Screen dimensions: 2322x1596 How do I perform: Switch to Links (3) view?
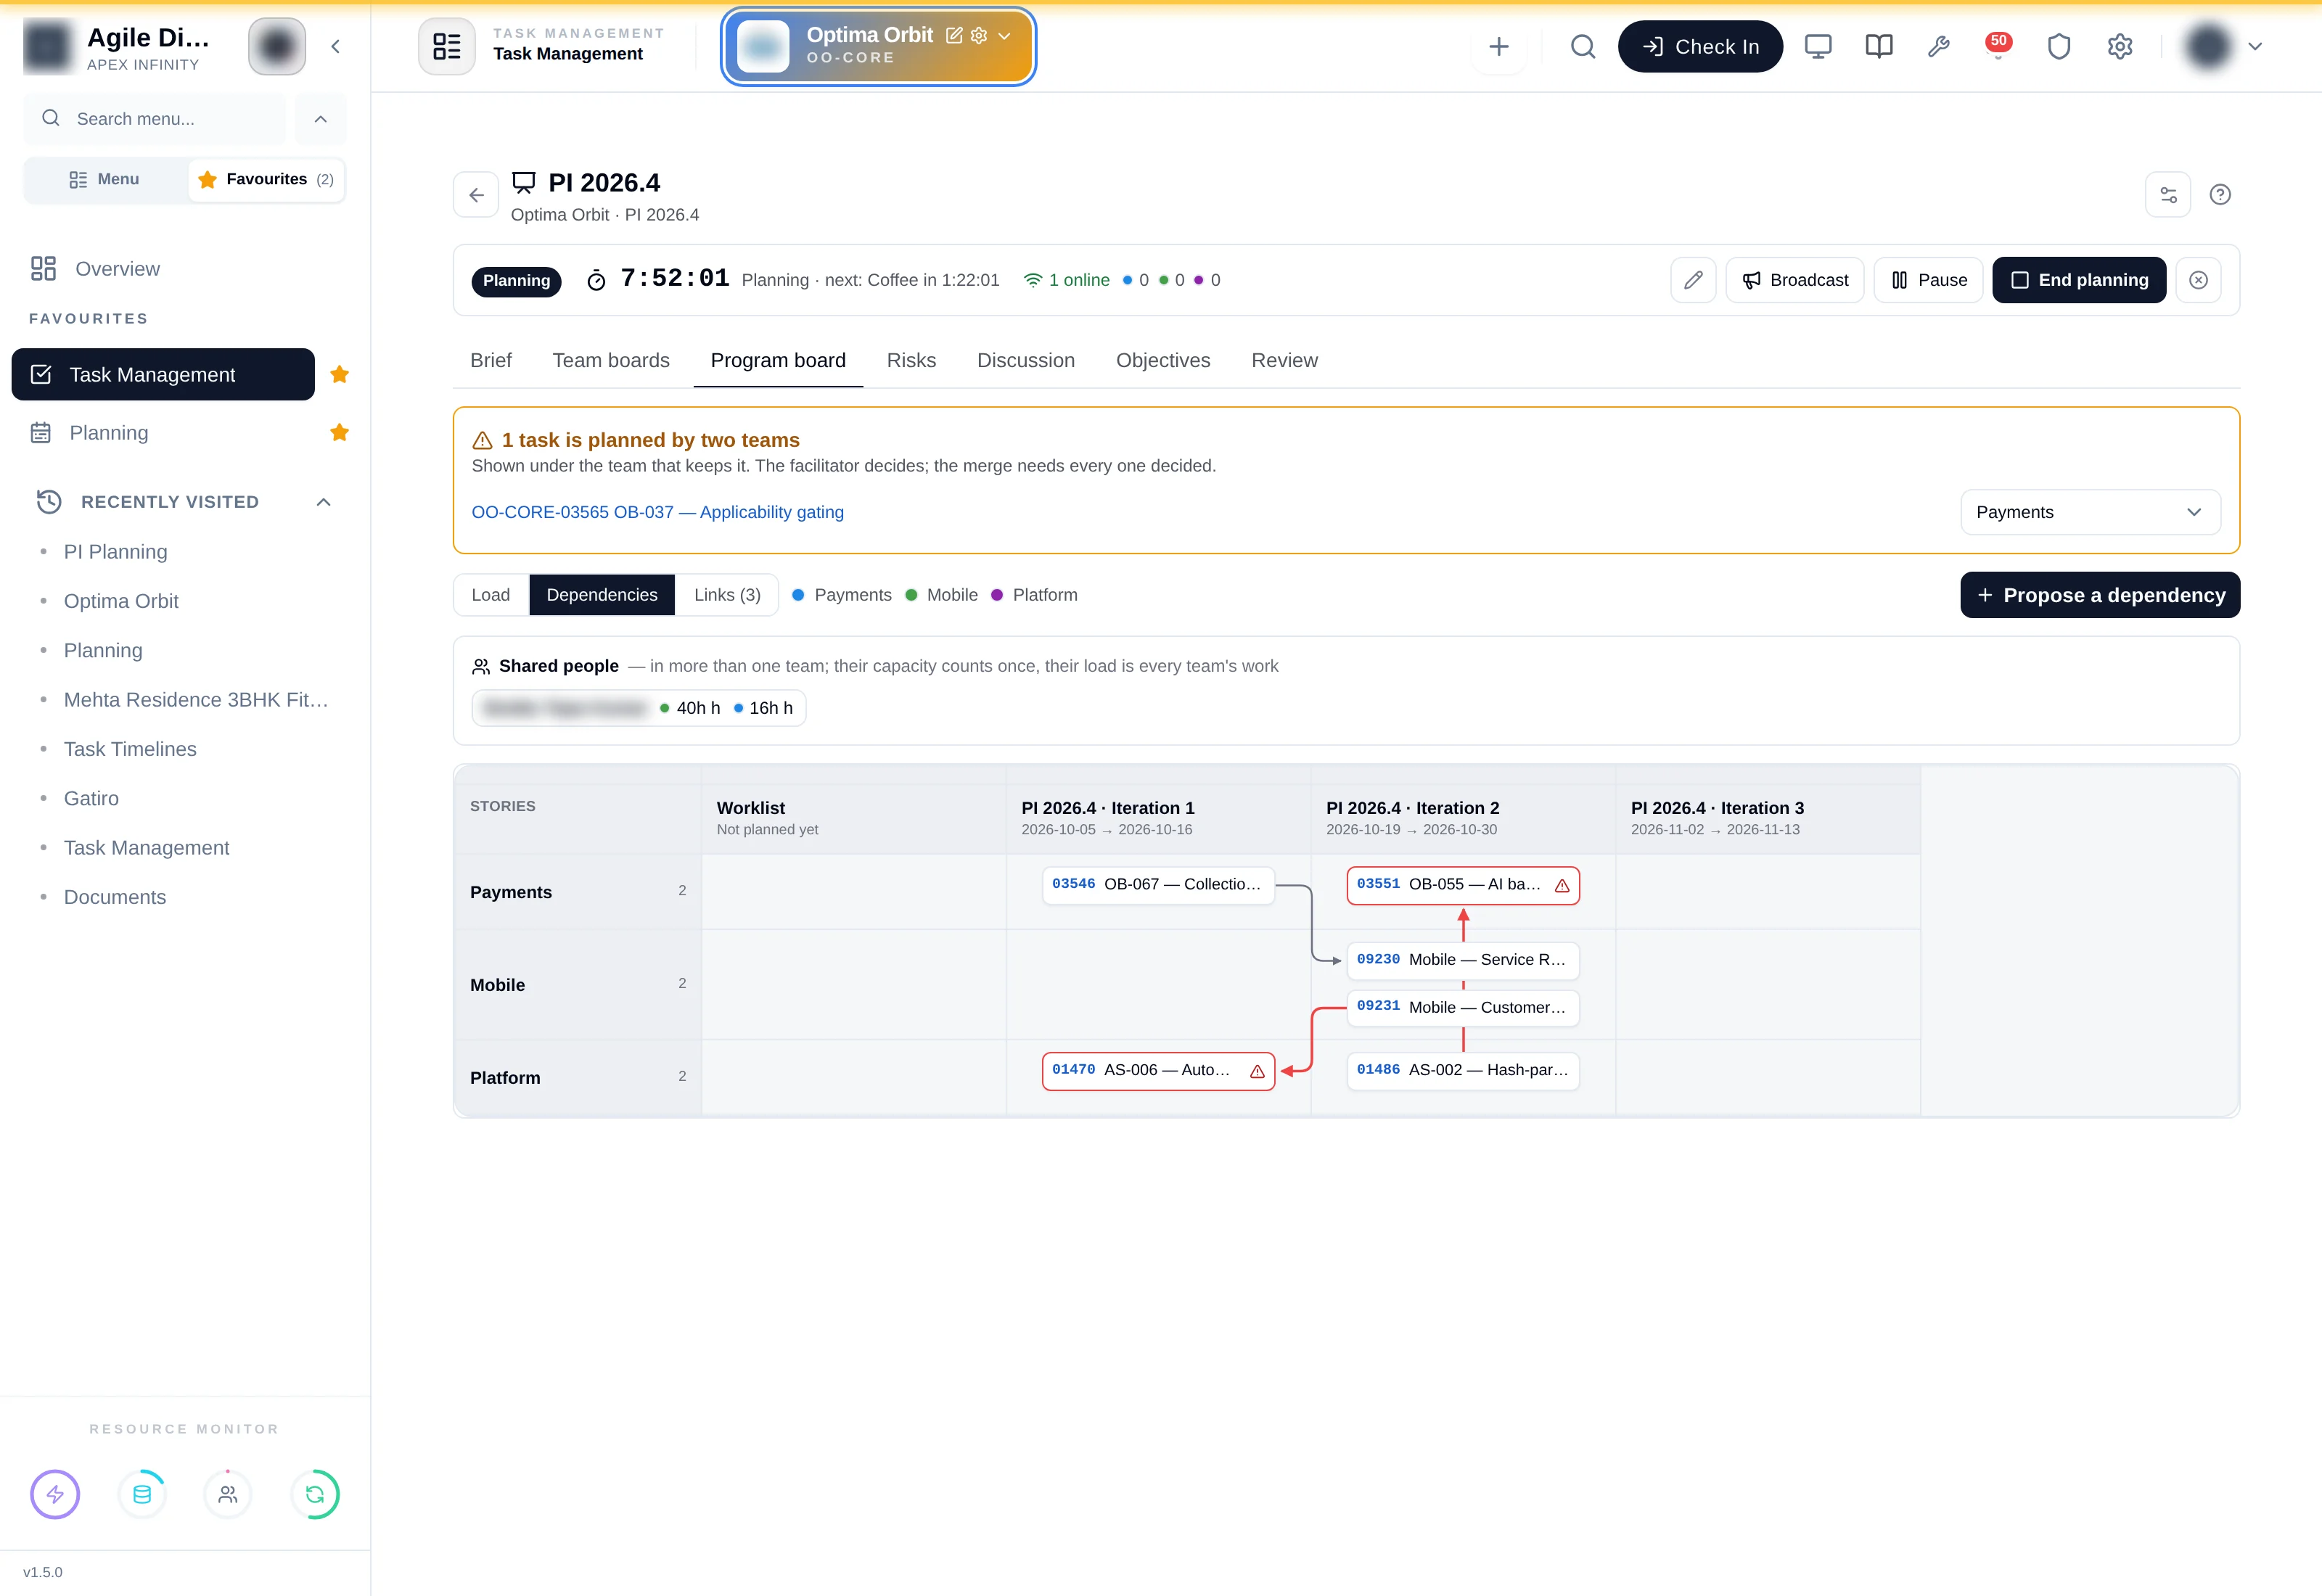pyautogui.click(x=727, y=594)
